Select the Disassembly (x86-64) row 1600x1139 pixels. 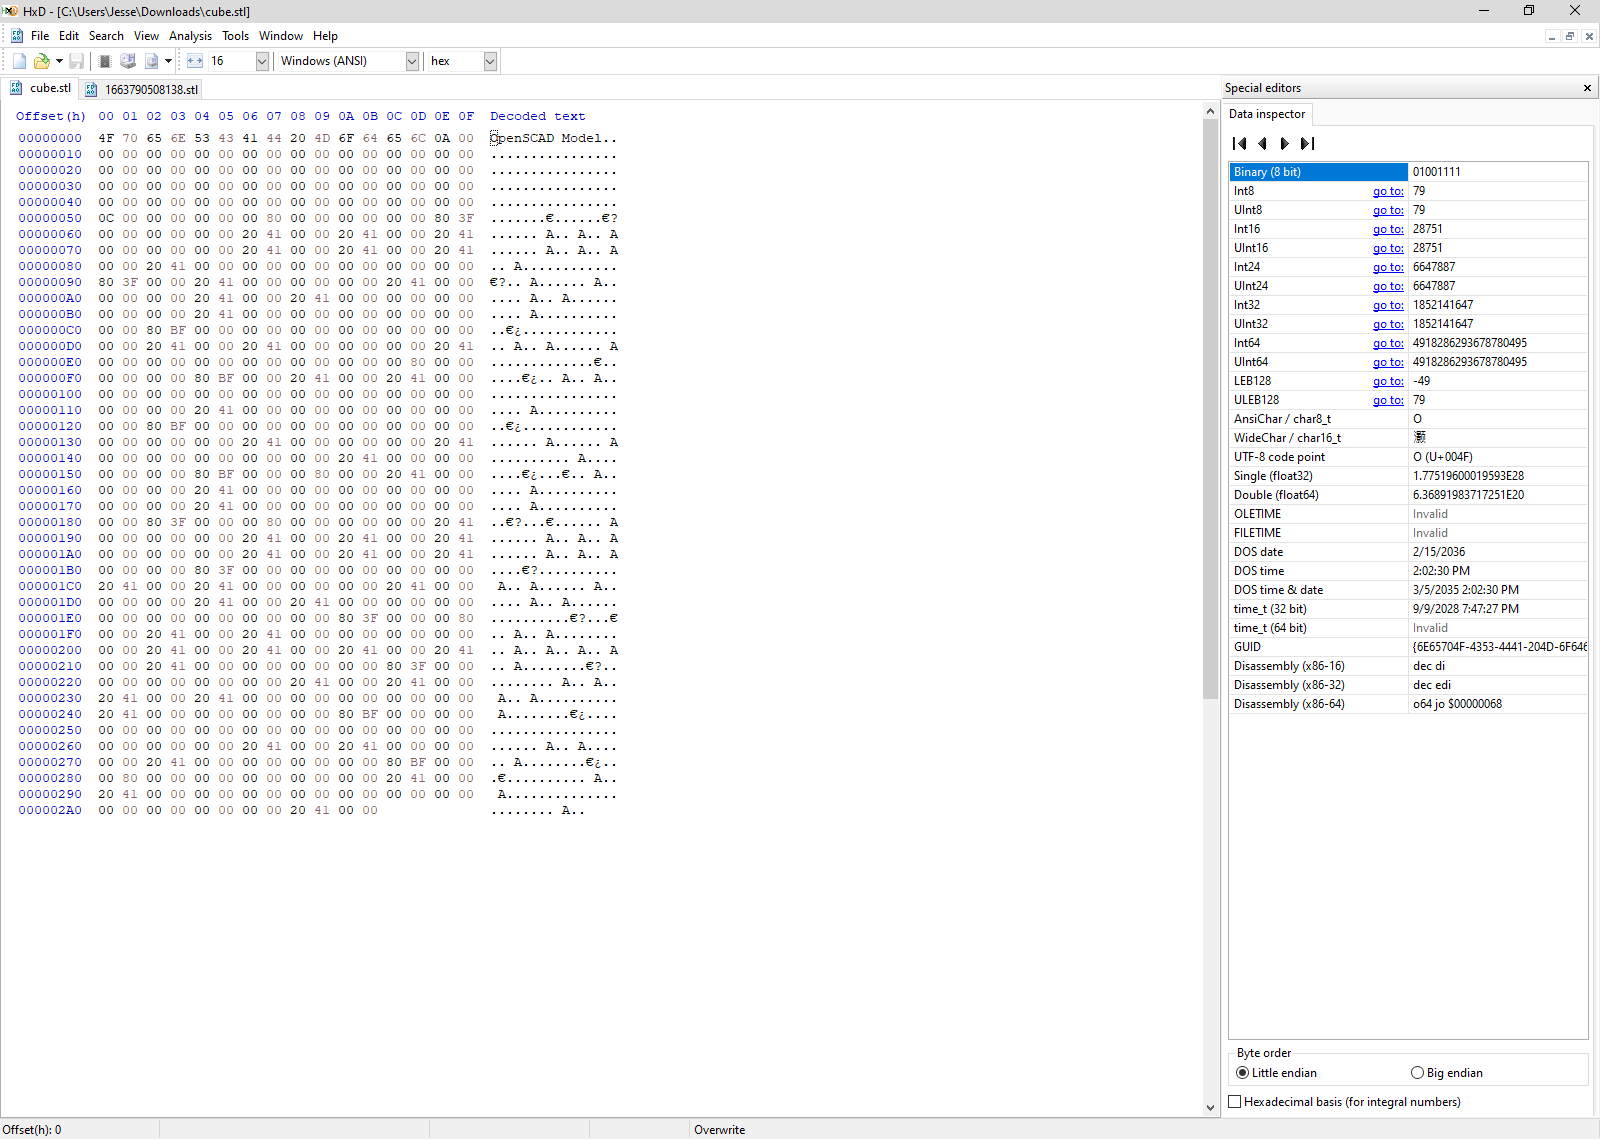1408,704
